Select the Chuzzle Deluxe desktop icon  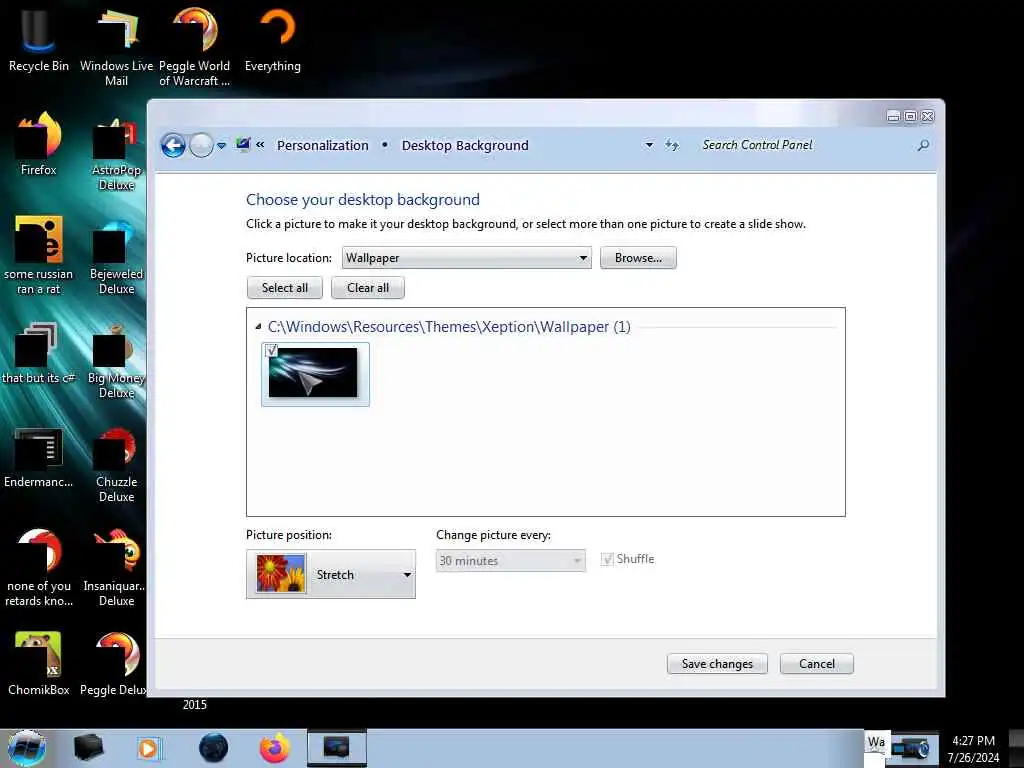click(x=116, y=464)
